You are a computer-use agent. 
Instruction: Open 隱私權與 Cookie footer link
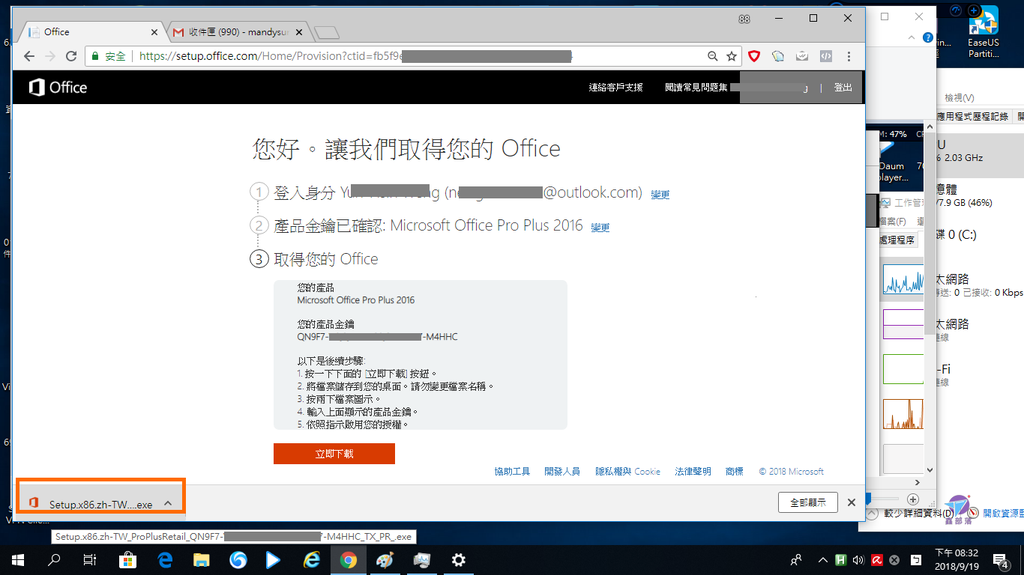(x=628, y=471)
